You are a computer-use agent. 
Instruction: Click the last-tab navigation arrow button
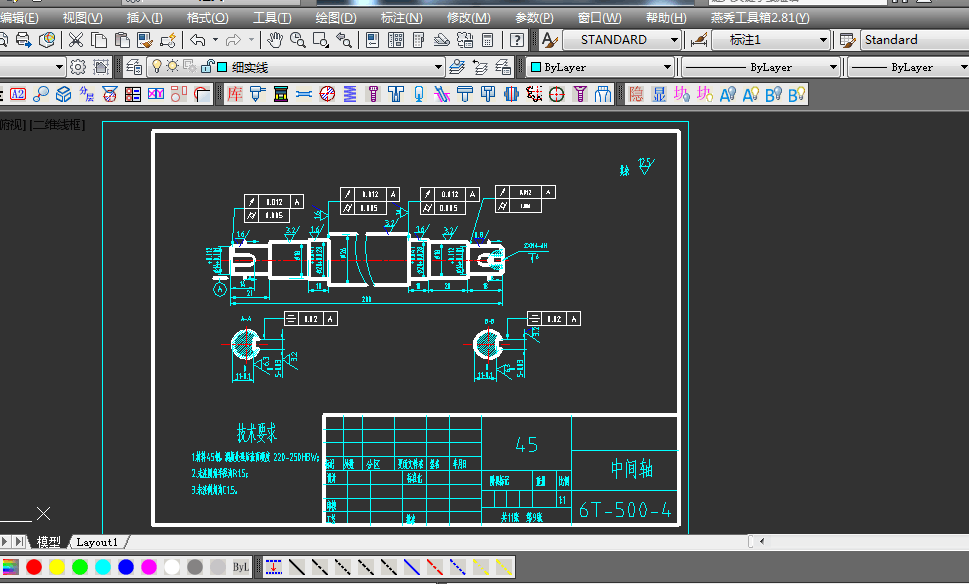click(20, 542)
